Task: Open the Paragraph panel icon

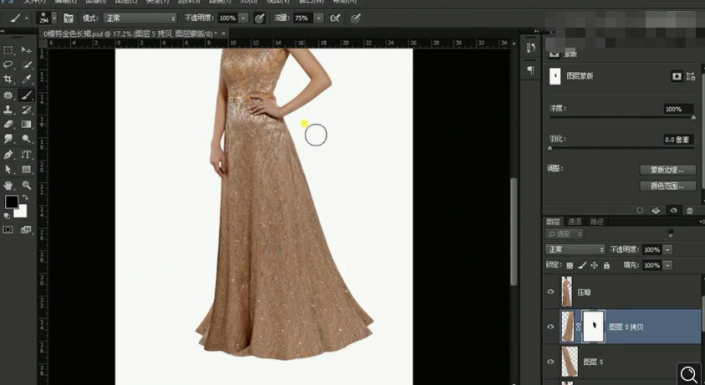Action: point(531,70)
